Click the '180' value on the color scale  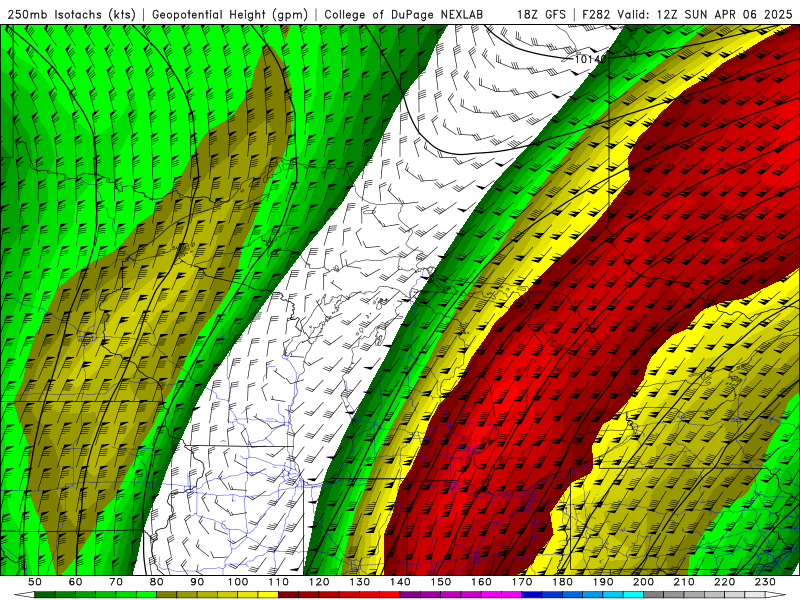pyautogui.click(x=563, y=582)
